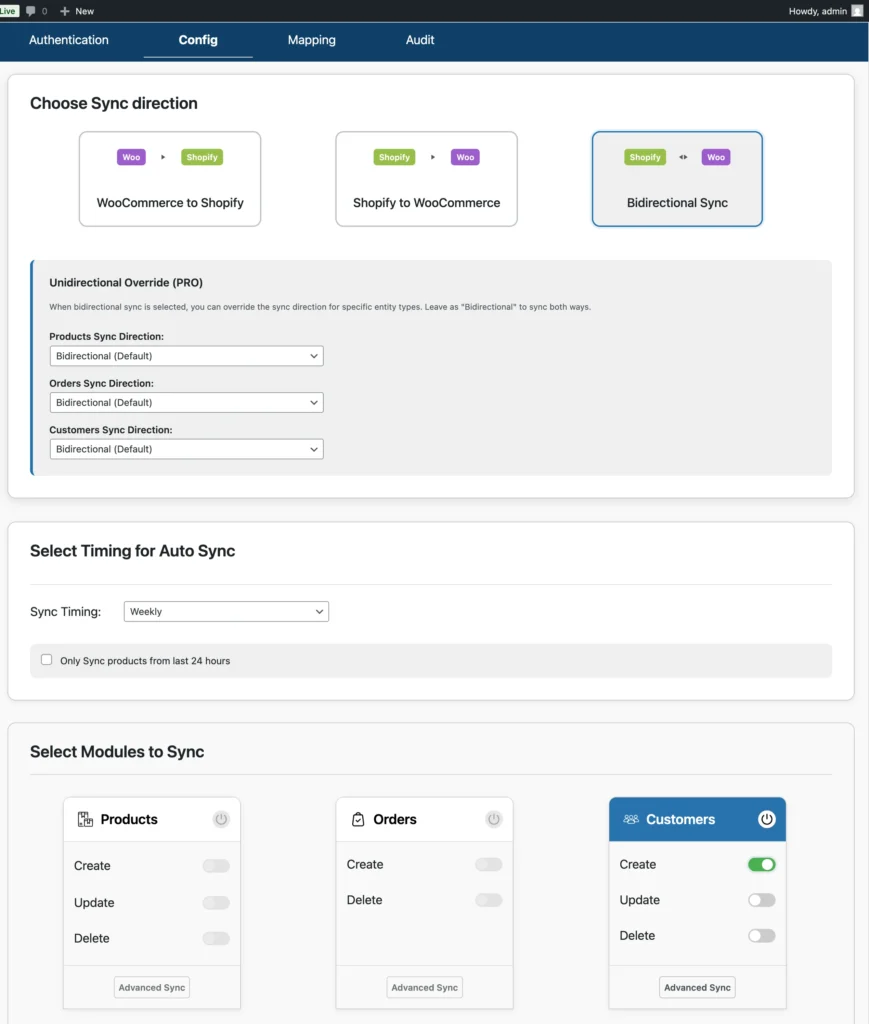Click the New icon in the admin bar
Screen dimensions: 869x1024
click(66, 11)
